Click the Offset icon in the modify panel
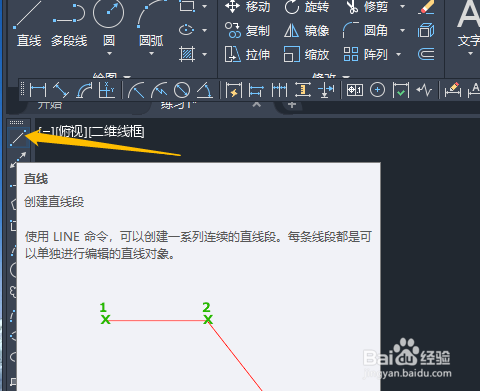 (426, 54)
